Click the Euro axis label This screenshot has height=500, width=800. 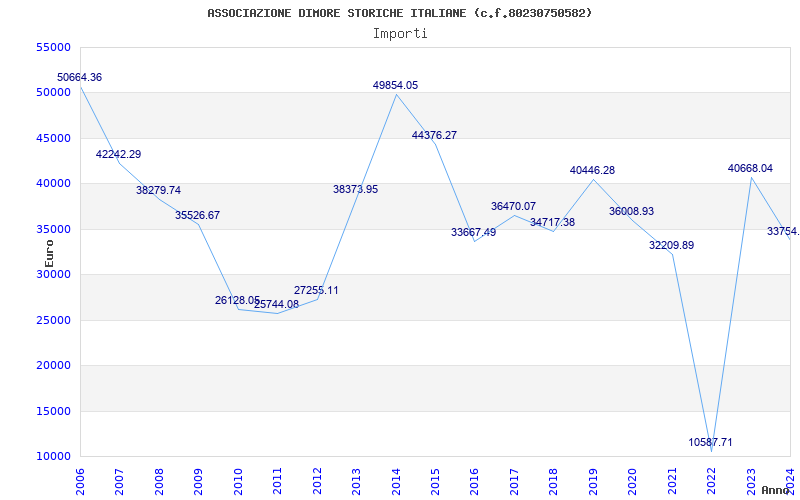[x=49, y=254]
